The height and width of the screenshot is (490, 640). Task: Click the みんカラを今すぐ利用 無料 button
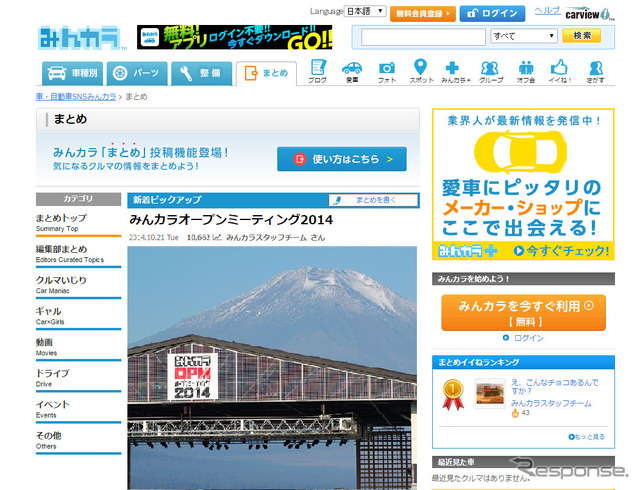[523, 313]
